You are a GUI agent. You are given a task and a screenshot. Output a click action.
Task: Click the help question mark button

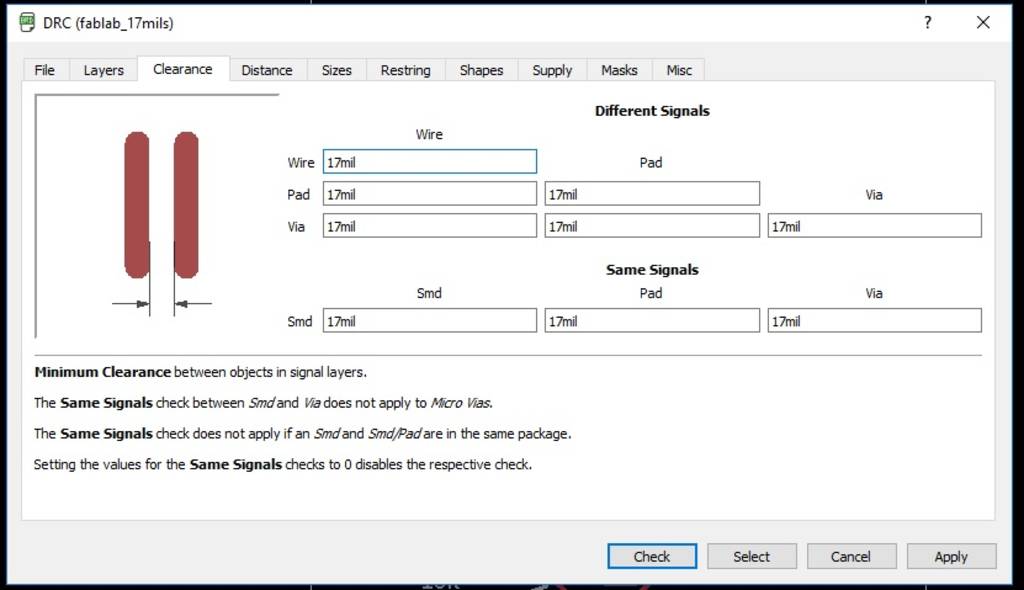click(x=928, y=22)
